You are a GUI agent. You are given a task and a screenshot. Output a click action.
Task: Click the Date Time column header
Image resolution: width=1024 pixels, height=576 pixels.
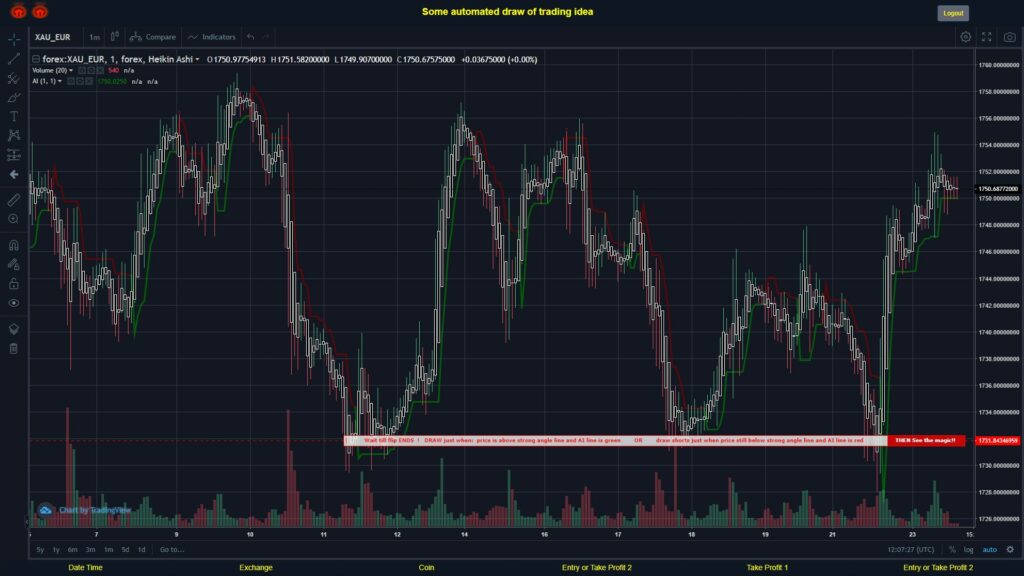(x=86, y=568)
